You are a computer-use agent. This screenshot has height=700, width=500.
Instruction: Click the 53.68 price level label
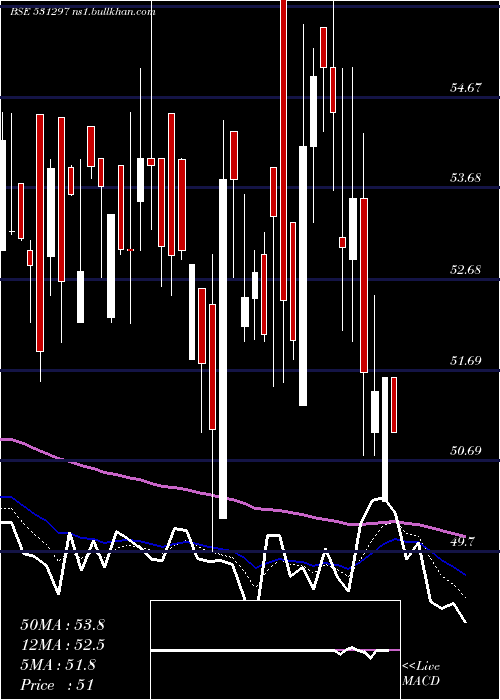[x=466, y=178]
